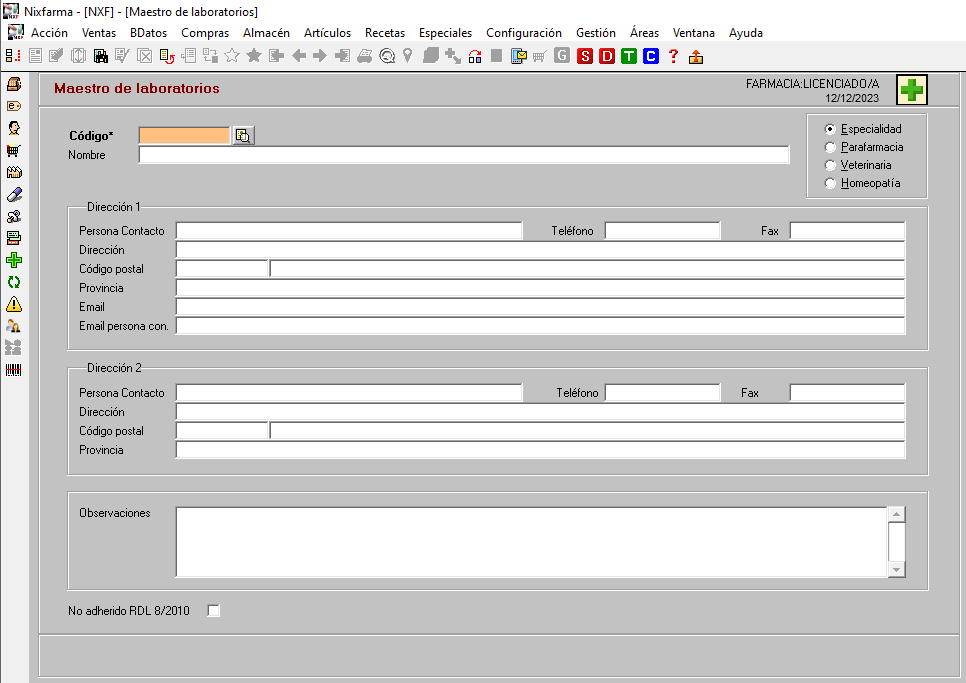This screenshot has height=683, width=966.
Task: Click the blue C toolbar button
Action: [651, 56]
